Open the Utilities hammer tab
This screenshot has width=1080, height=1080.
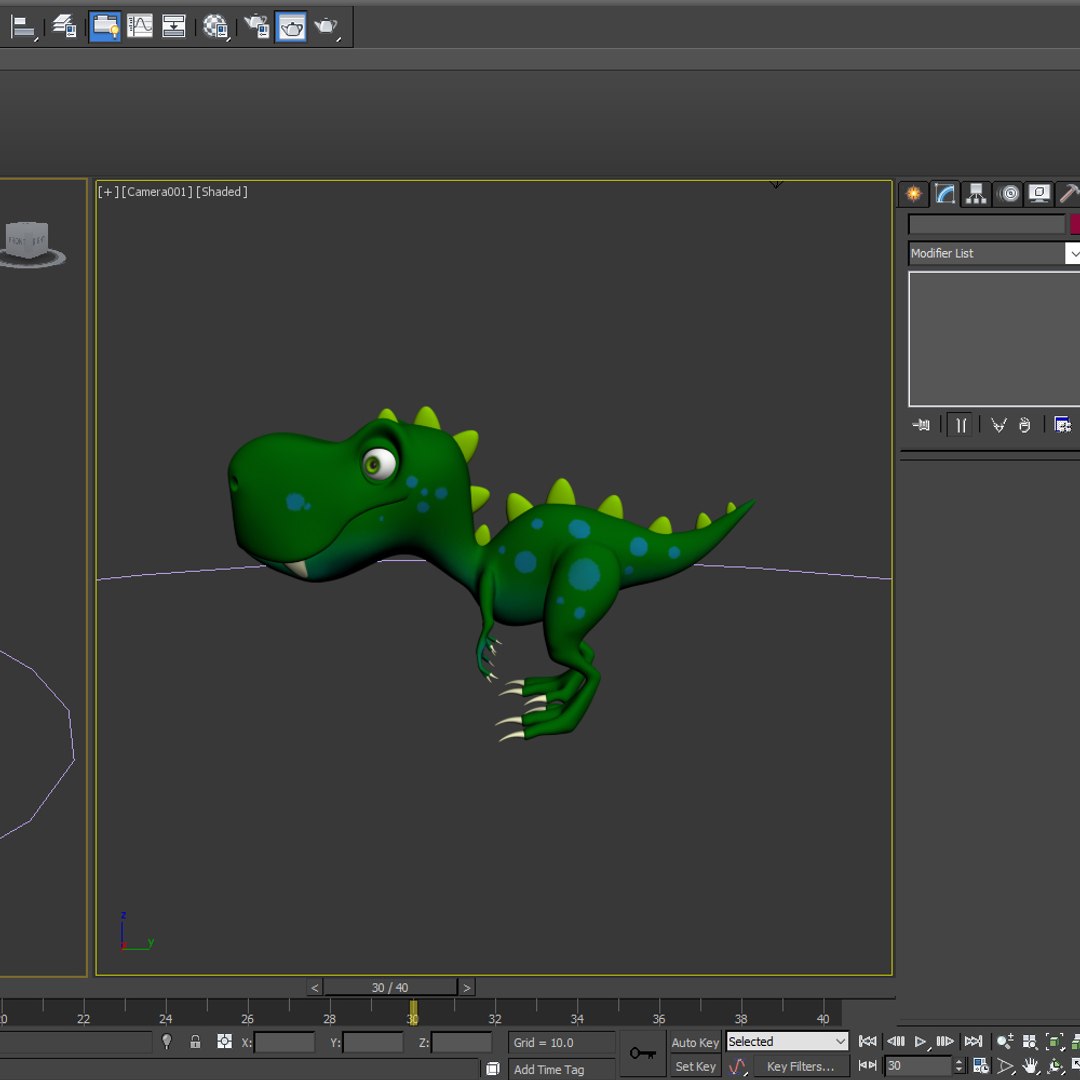tap(1068, 194)
